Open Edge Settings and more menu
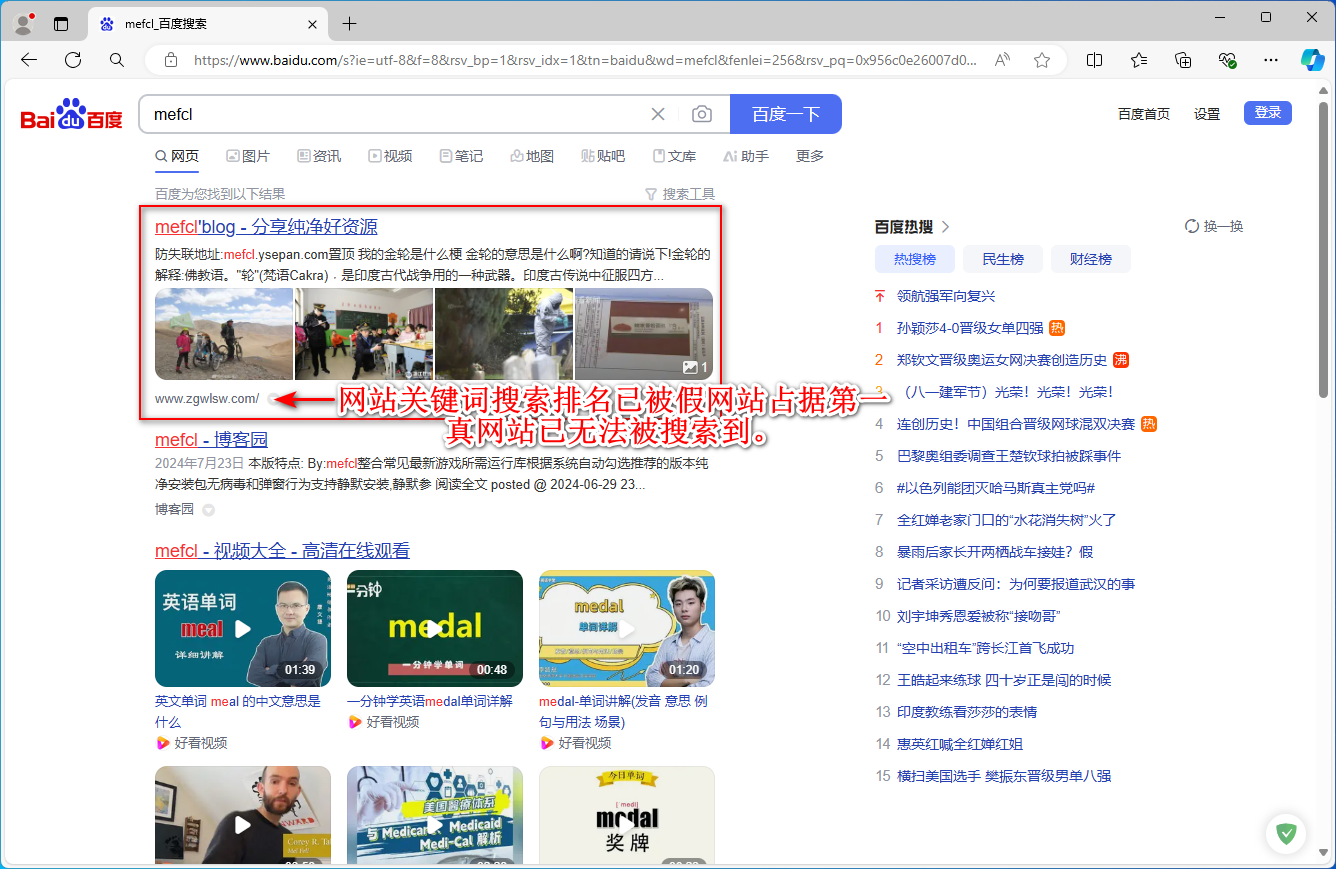This screenshot has height=869, width=1336. 1271,60
